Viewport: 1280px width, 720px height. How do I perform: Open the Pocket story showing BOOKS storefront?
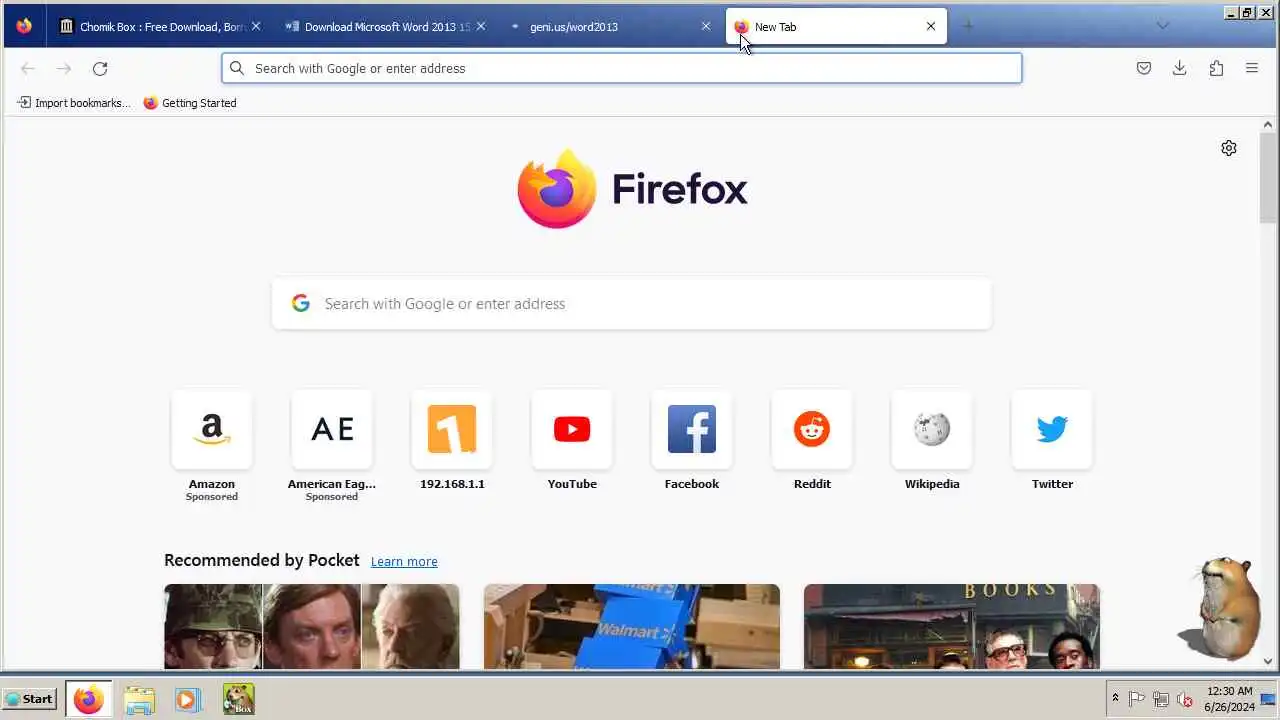pos(952,627)
